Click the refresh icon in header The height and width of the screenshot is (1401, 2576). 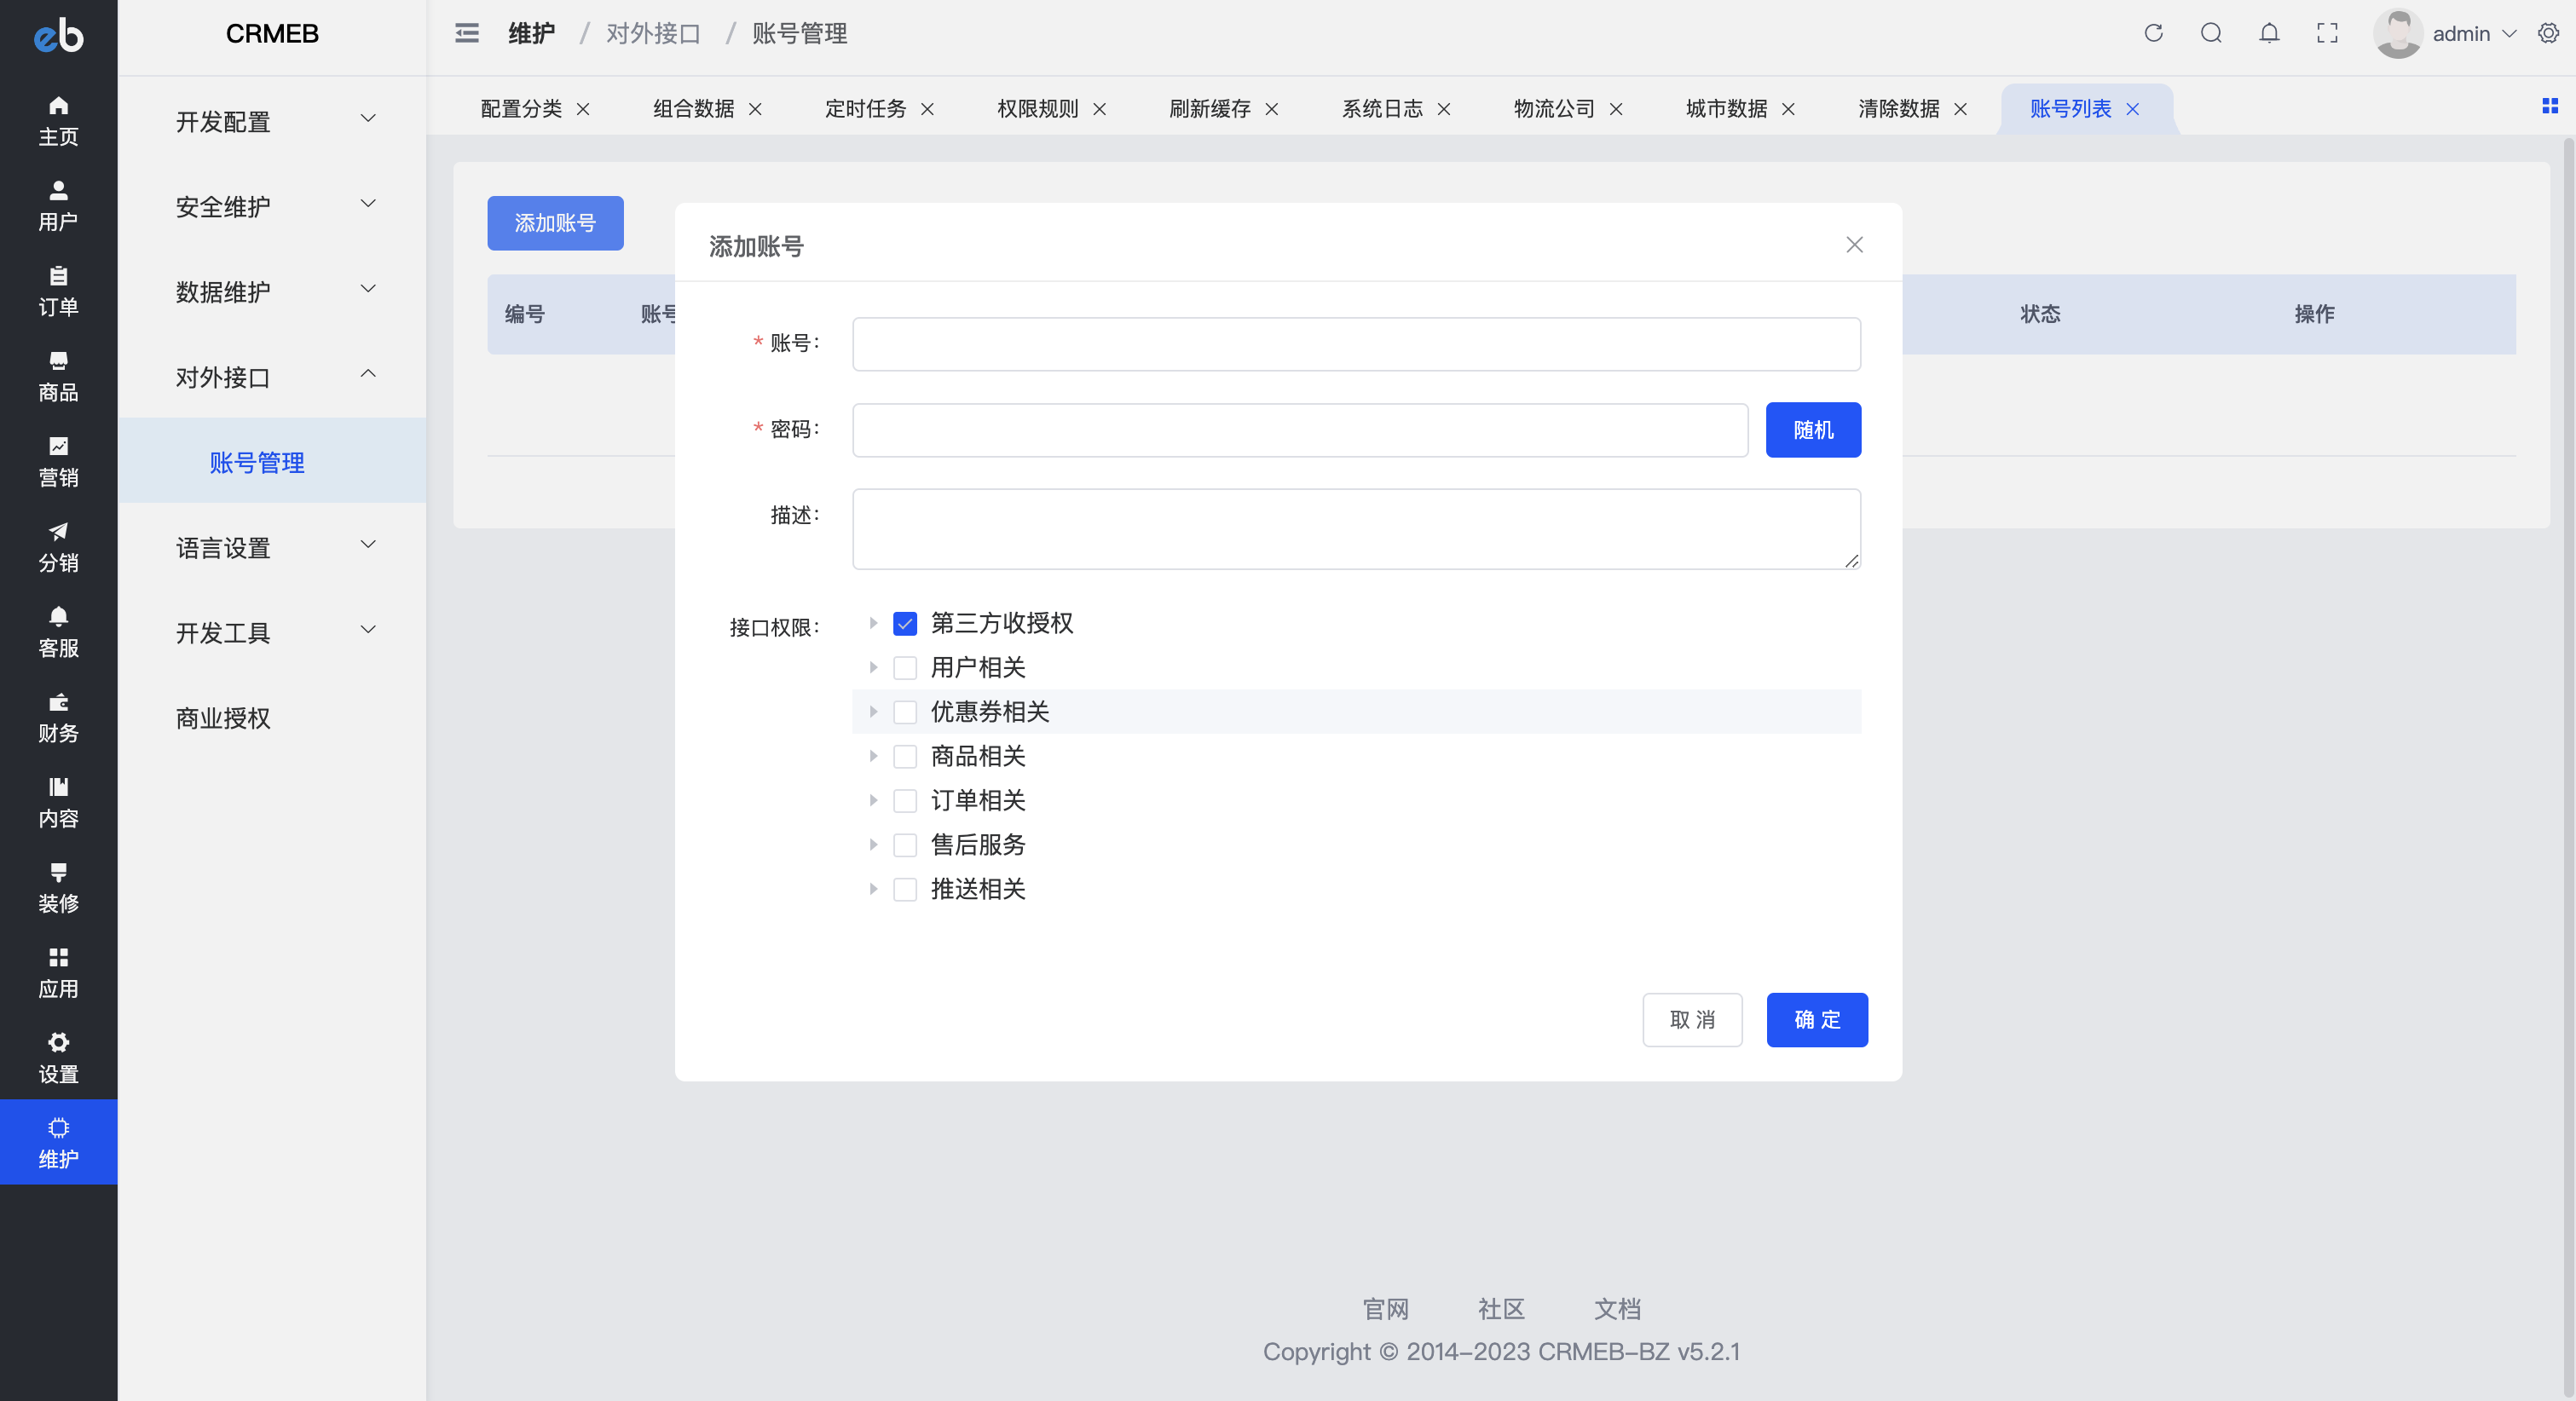click(x=2154, y=33)
